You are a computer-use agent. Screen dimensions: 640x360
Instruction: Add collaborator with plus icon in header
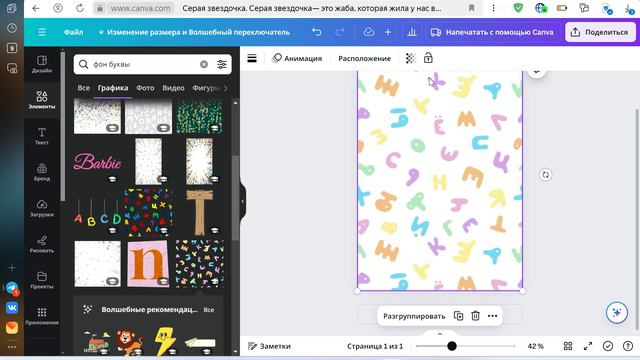(388, 32)
